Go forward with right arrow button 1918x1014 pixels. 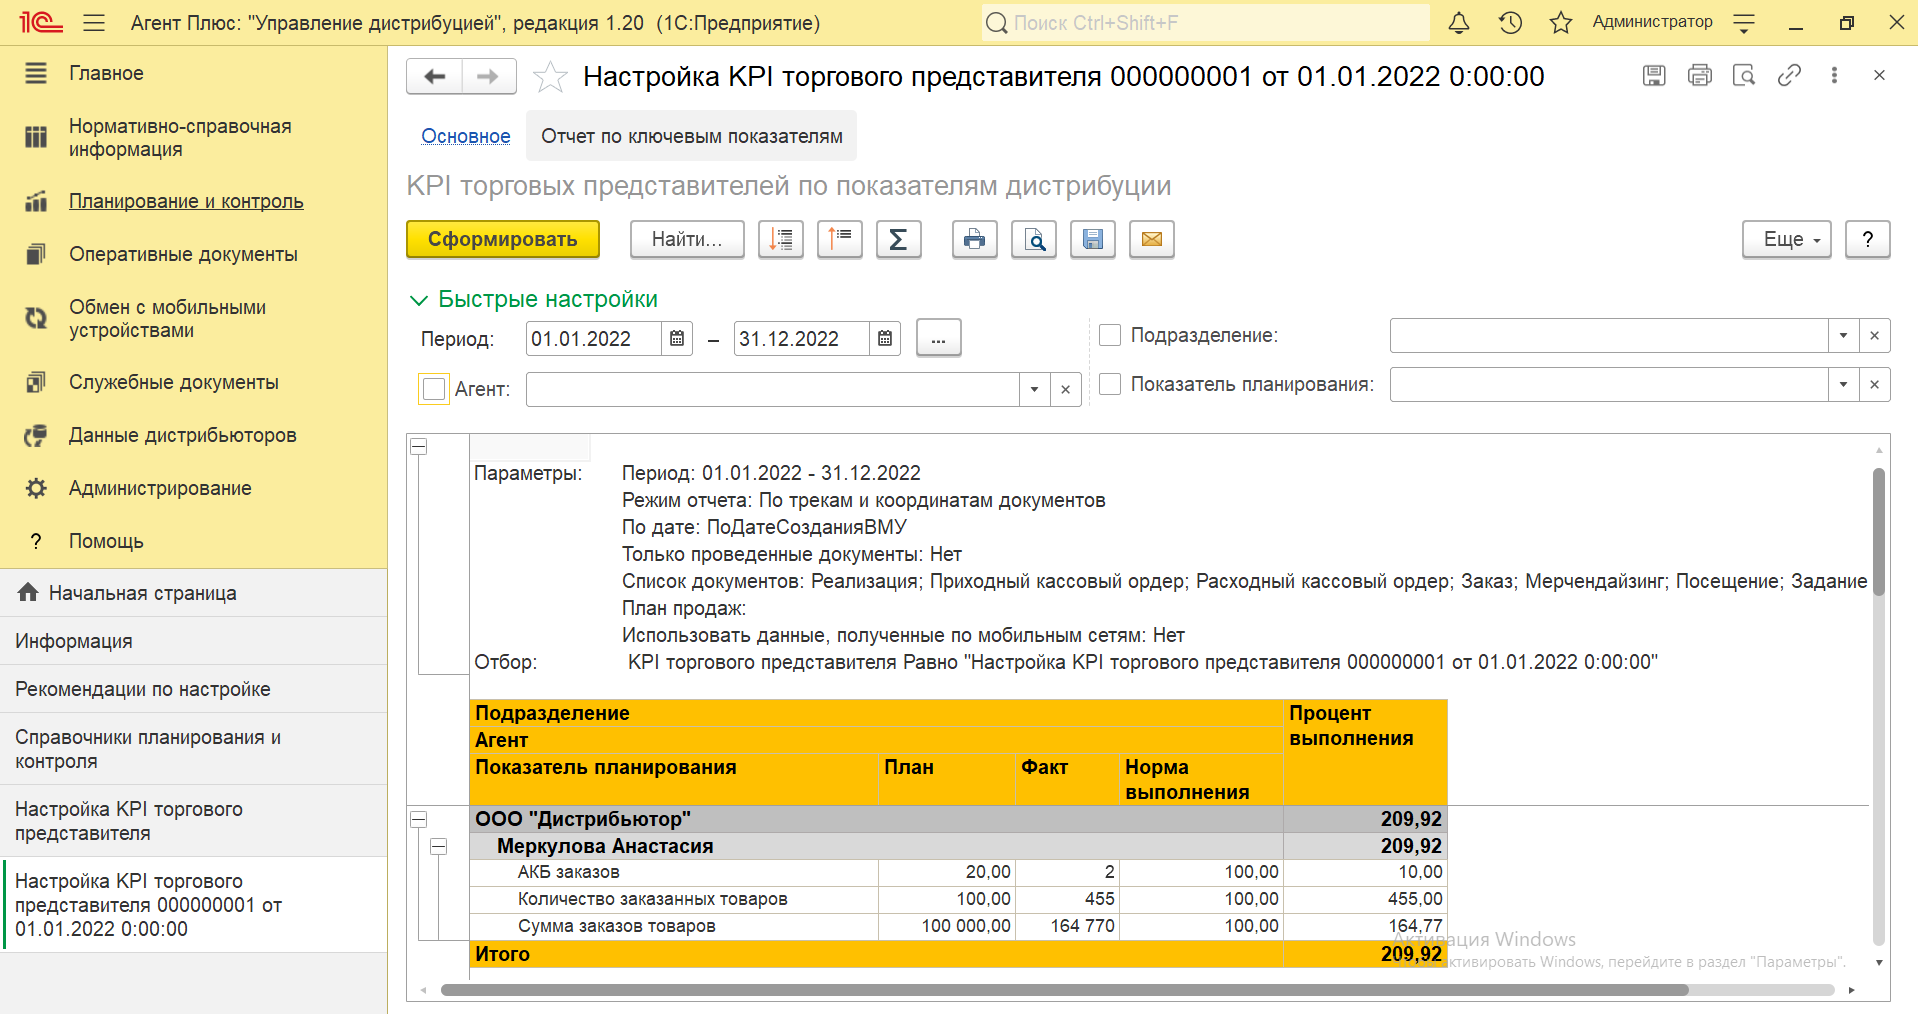pos(489,76)
